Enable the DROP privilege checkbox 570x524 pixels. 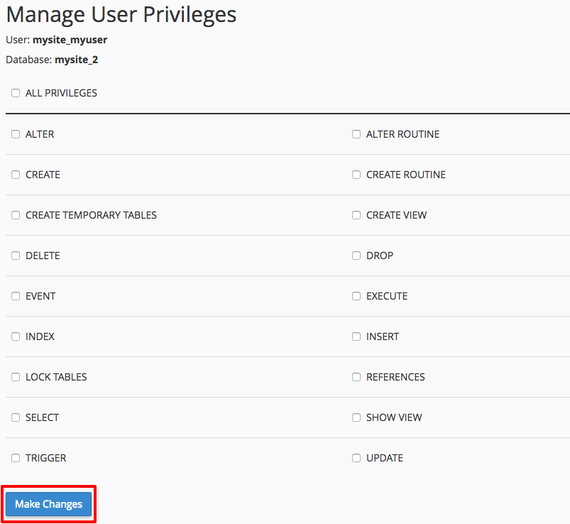click(x=356, y=255)
